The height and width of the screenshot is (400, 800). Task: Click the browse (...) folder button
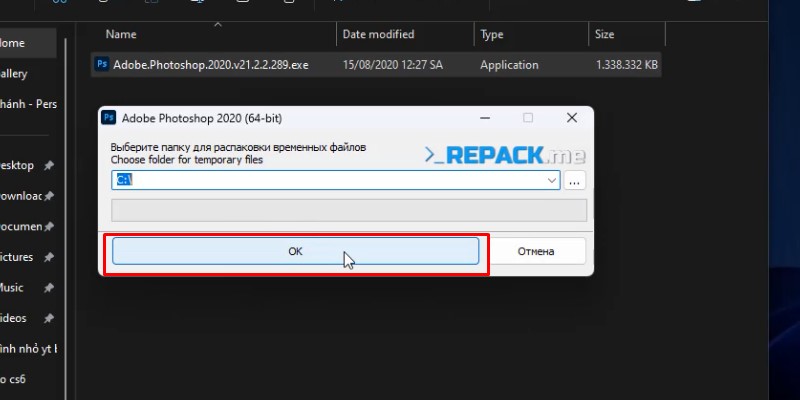coord(574,181)
